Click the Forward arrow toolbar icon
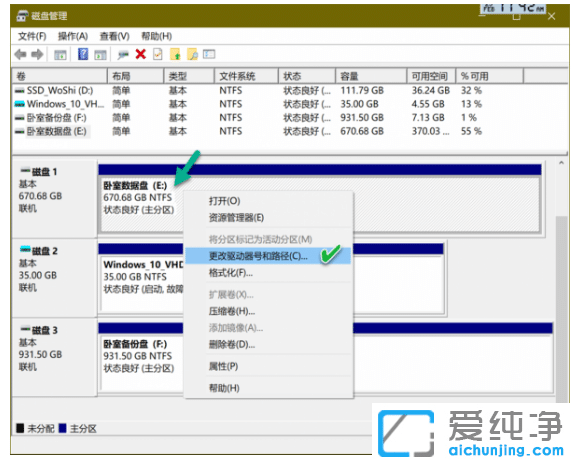572x463 pixels. [x=37, y=55]
